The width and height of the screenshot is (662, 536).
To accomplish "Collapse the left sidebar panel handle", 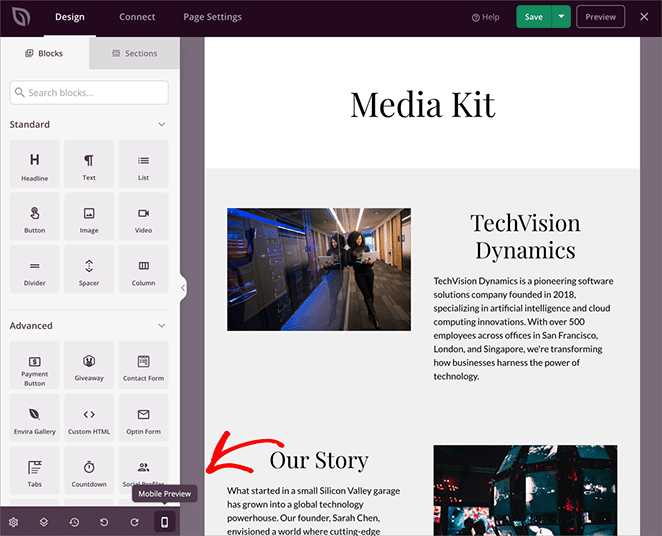I will (x=183, y=288).
